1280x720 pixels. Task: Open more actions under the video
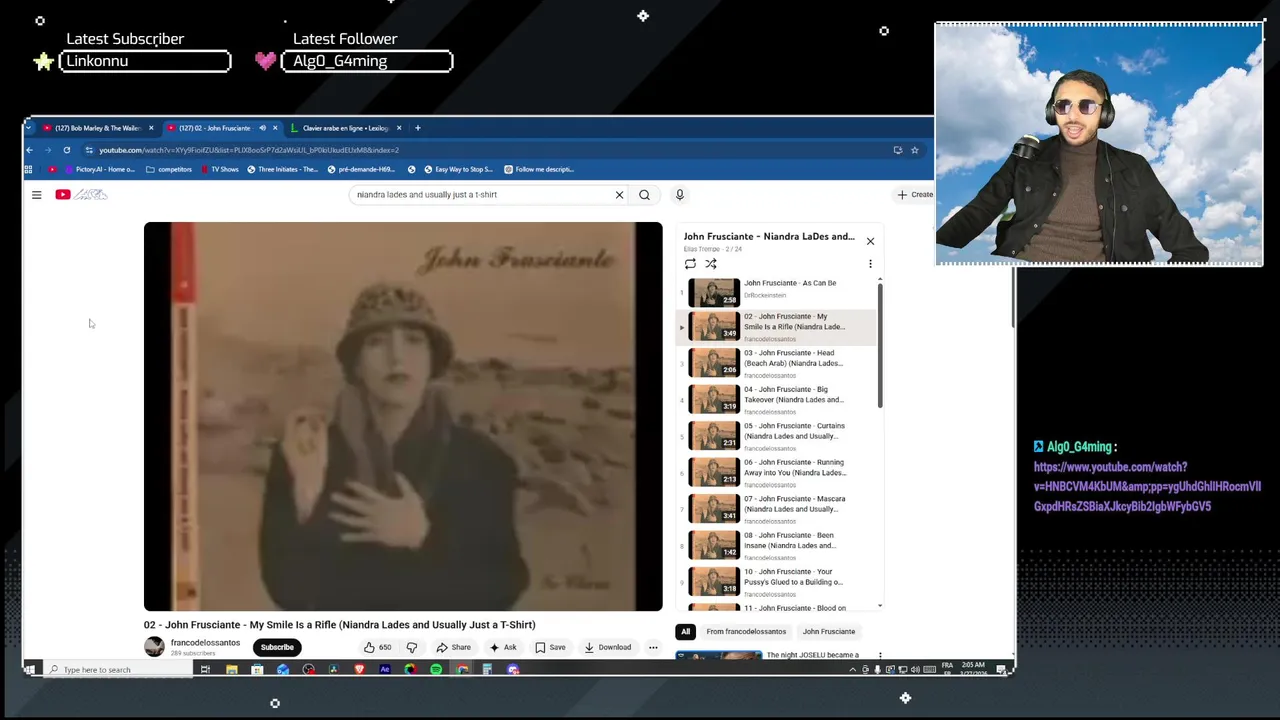[x=653, y=647]
